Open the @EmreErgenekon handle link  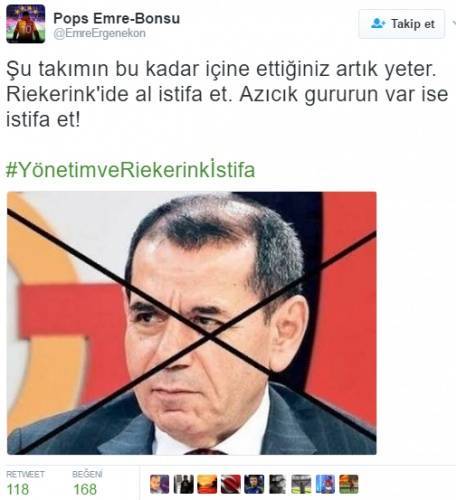pyautogui.click(x=99, y=33)
